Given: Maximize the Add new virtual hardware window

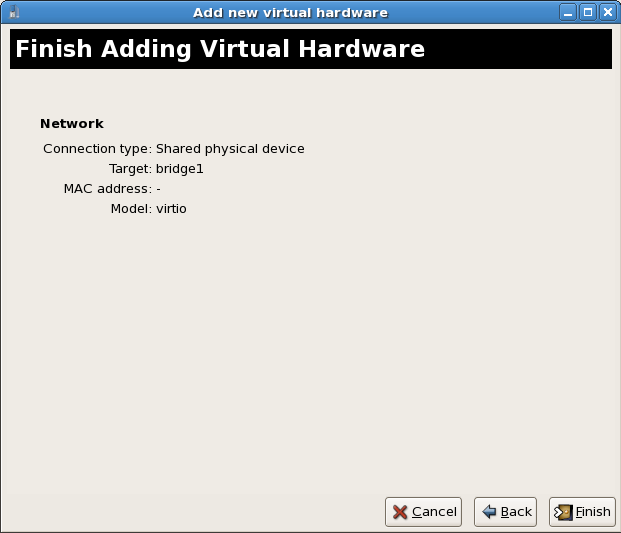Looking at the screenshot, I should 588,12.
